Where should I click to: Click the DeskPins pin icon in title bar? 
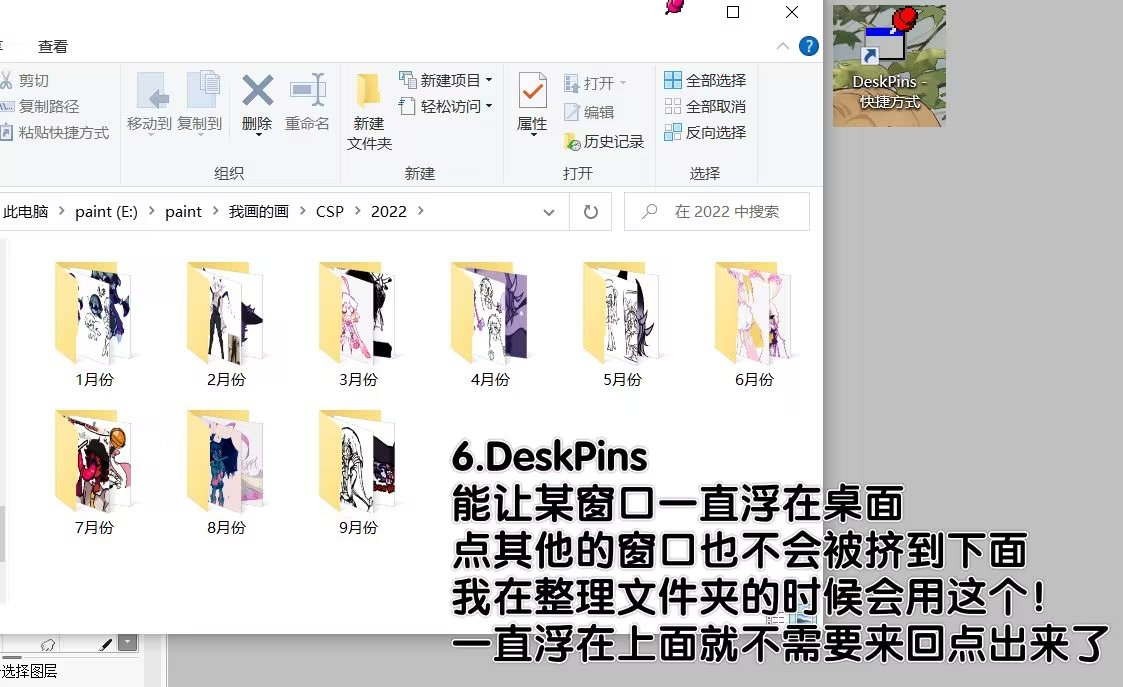coord(675,6)
